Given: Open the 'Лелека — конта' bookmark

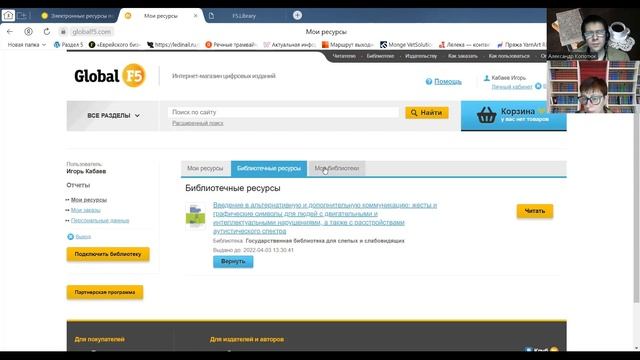Looking at the screenshot, I should click(464, 44).
